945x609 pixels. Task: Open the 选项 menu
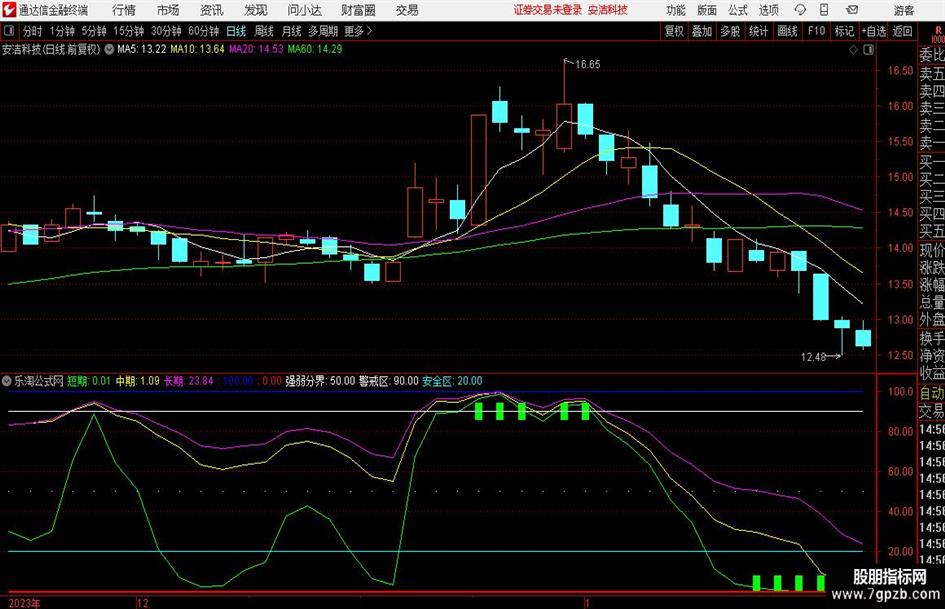click(768, 10)
